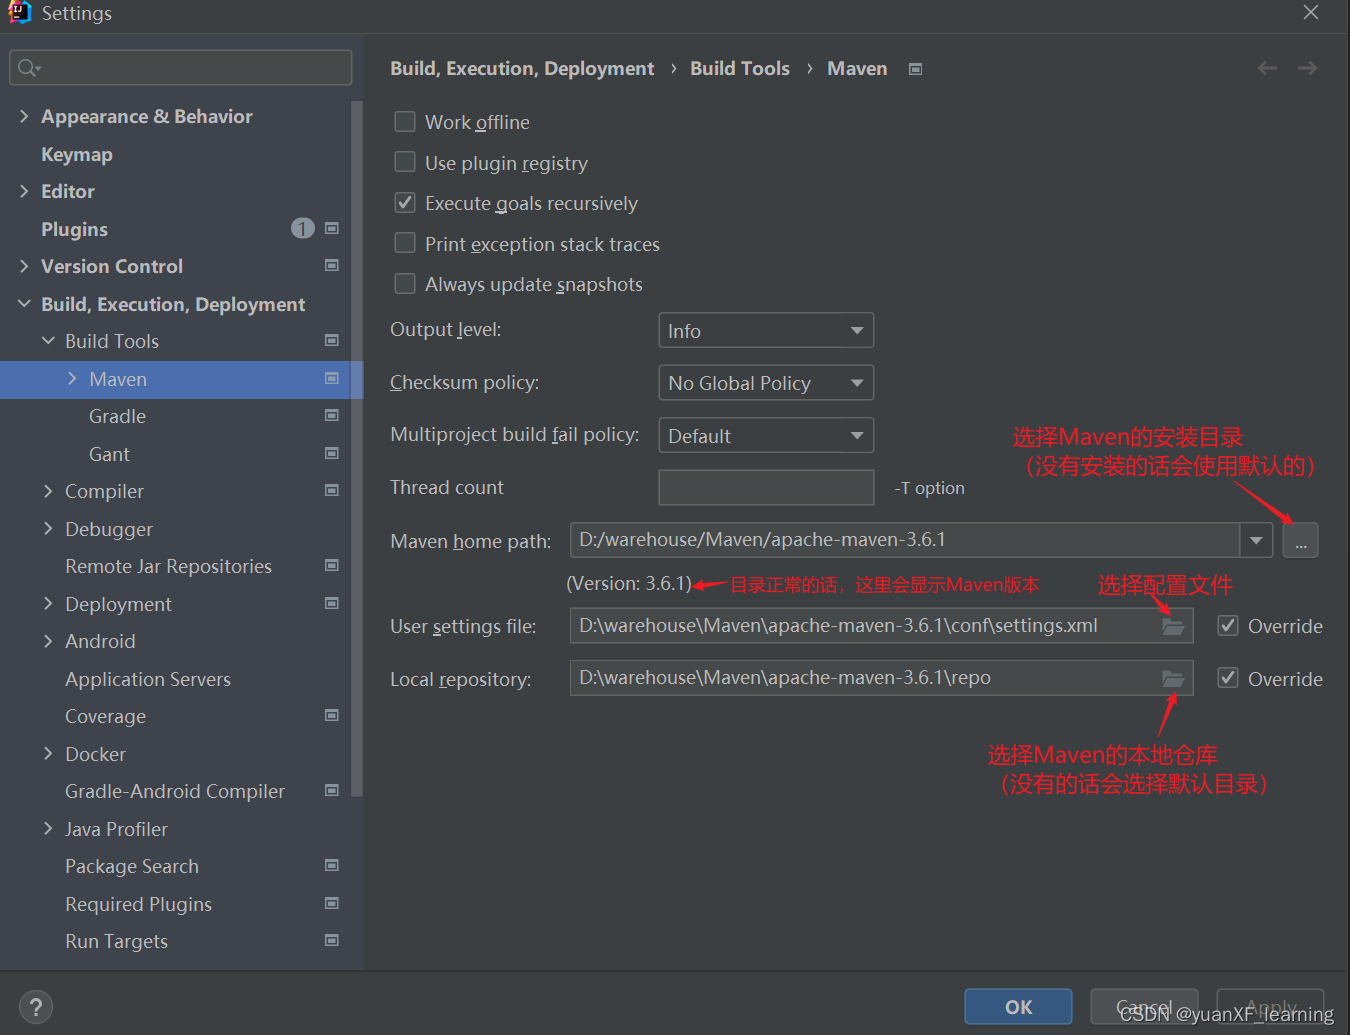This screenshot has height=1035, width=1350.
Task: Click the project-level icon beside Coverage
Action: coord(332,715)
